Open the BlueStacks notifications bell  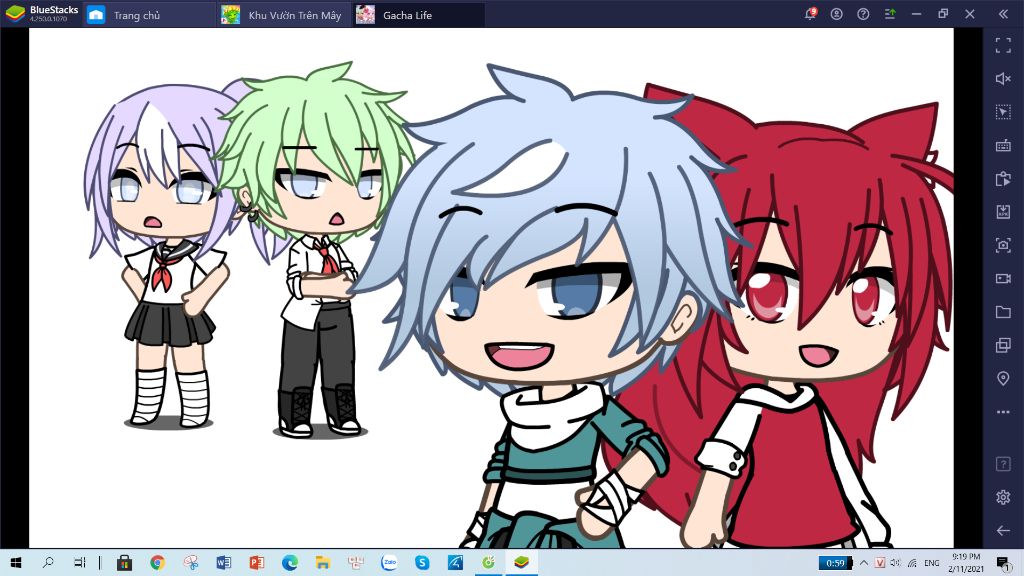pos(810,14)
